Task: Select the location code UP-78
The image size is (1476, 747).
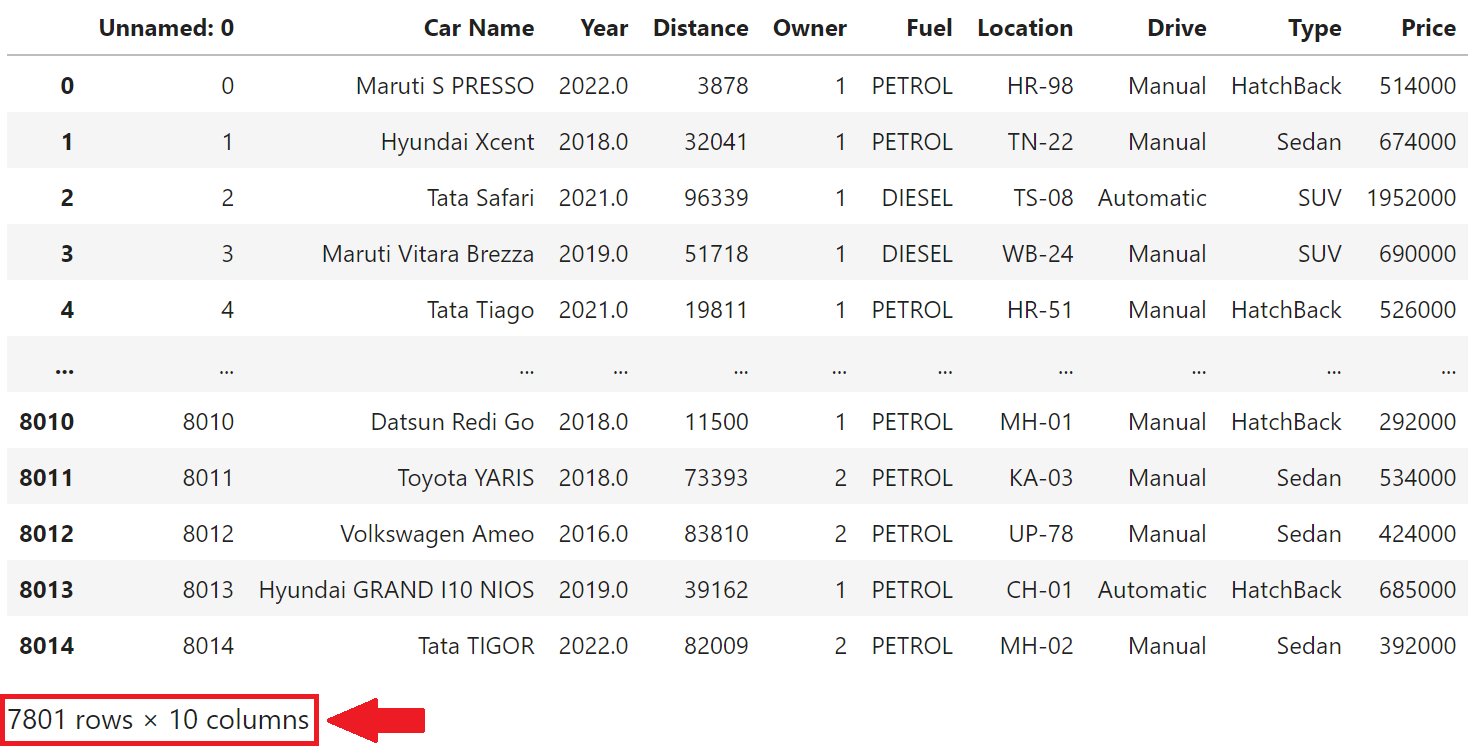Action: pos(1041,534)
